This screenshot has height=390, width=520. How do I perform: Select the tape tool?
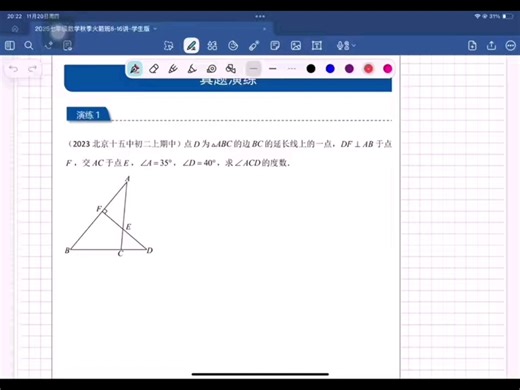pyautogui.click(x=254, y=46)
